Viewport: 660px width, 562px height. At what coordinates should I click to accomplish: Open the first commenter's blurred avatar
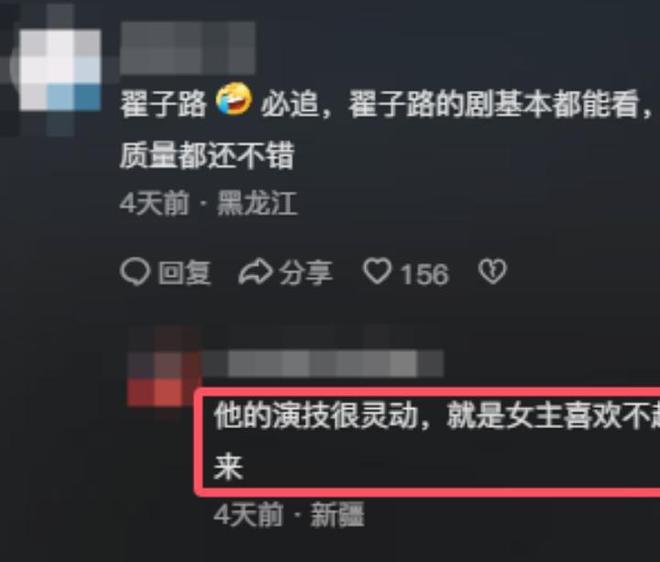(x=59, y=69)
